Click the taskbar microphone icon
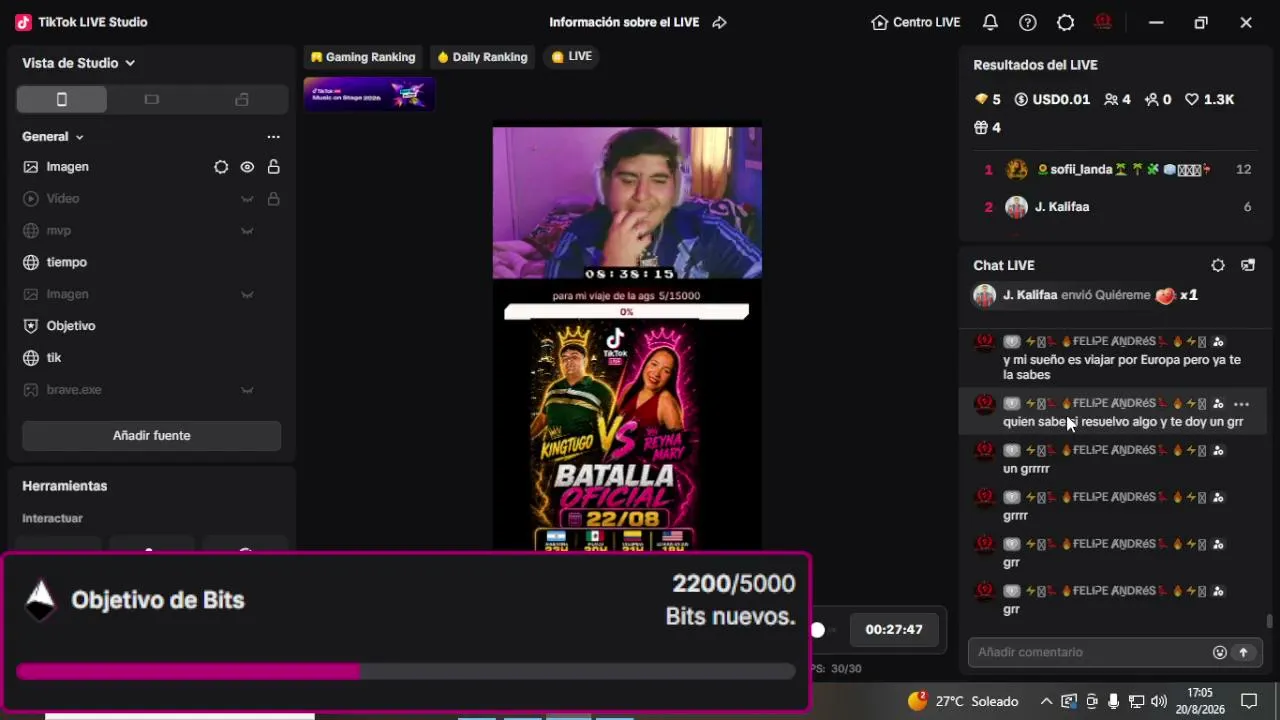Viewport: 1280px width, 720px height. 1114,701
